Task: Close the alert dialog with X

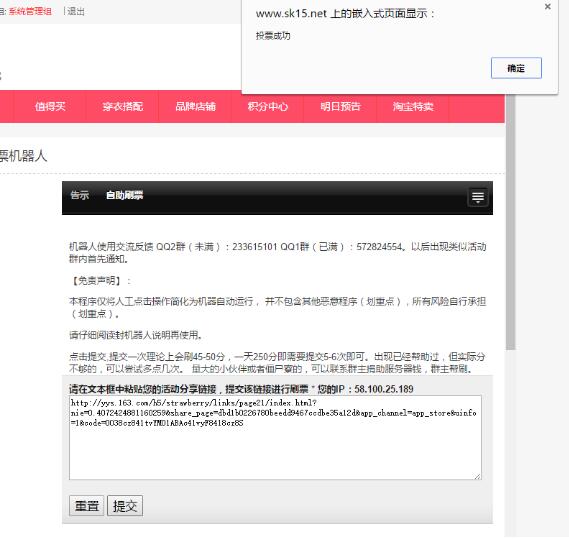Action: click(x=548, y=7)
